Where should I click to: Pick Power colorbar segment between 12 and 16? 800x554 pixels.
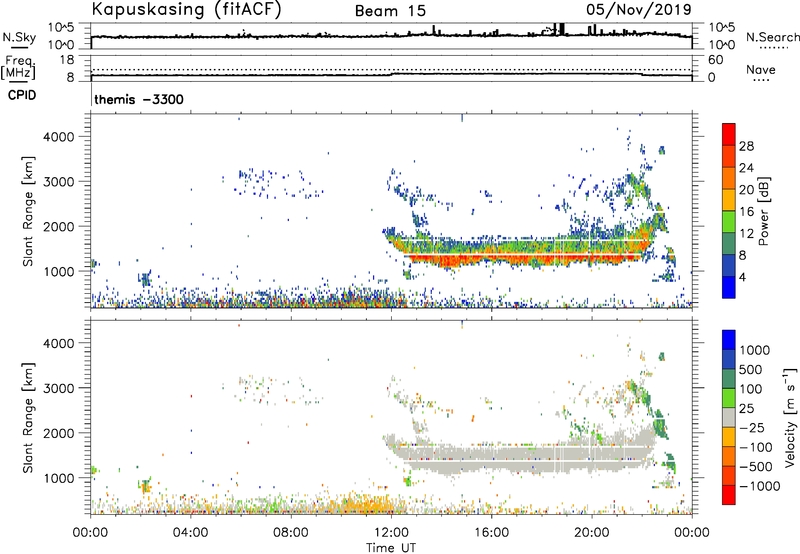pyautogui.click(x=729, y=222)
